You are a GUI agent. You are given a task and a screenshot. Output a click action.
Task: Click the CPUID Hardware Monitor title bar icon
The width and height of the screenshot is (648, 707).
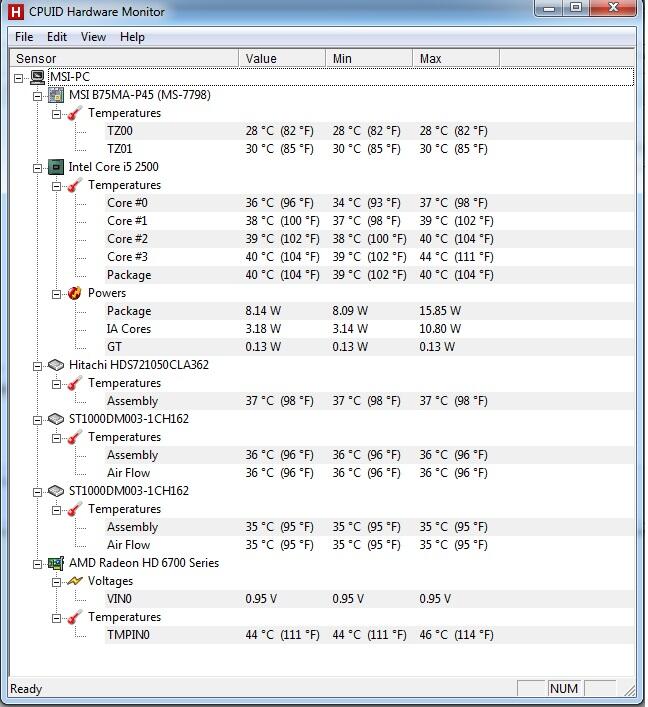16,12
